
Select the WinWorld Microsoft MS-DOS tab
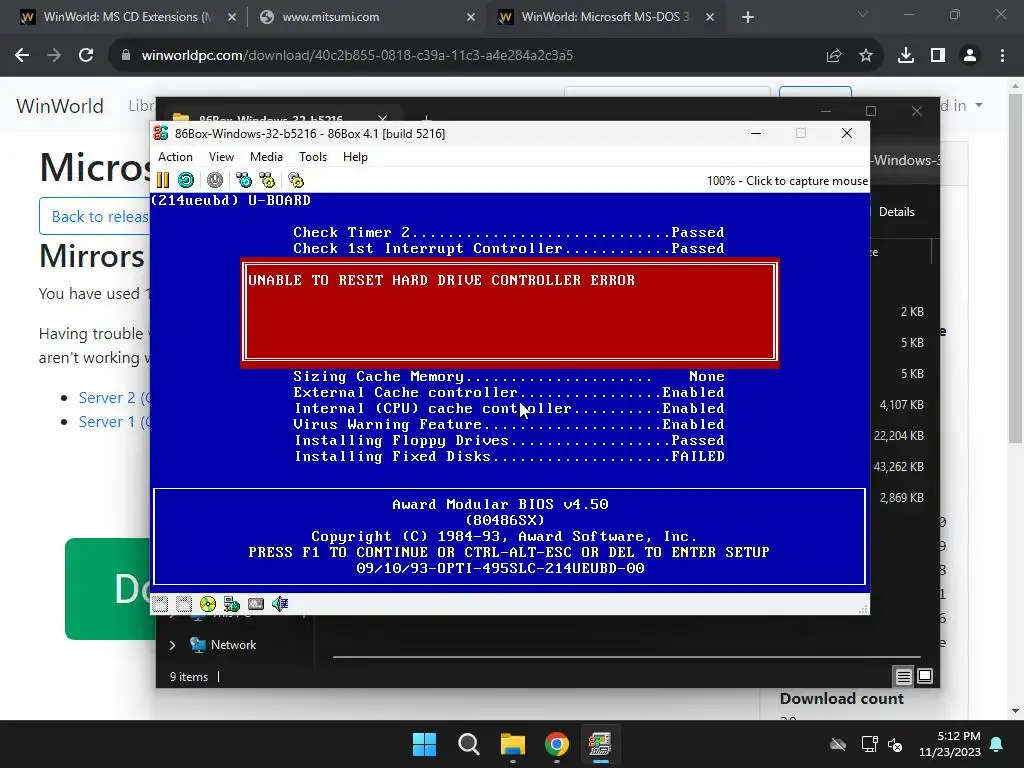coord(605,17)
